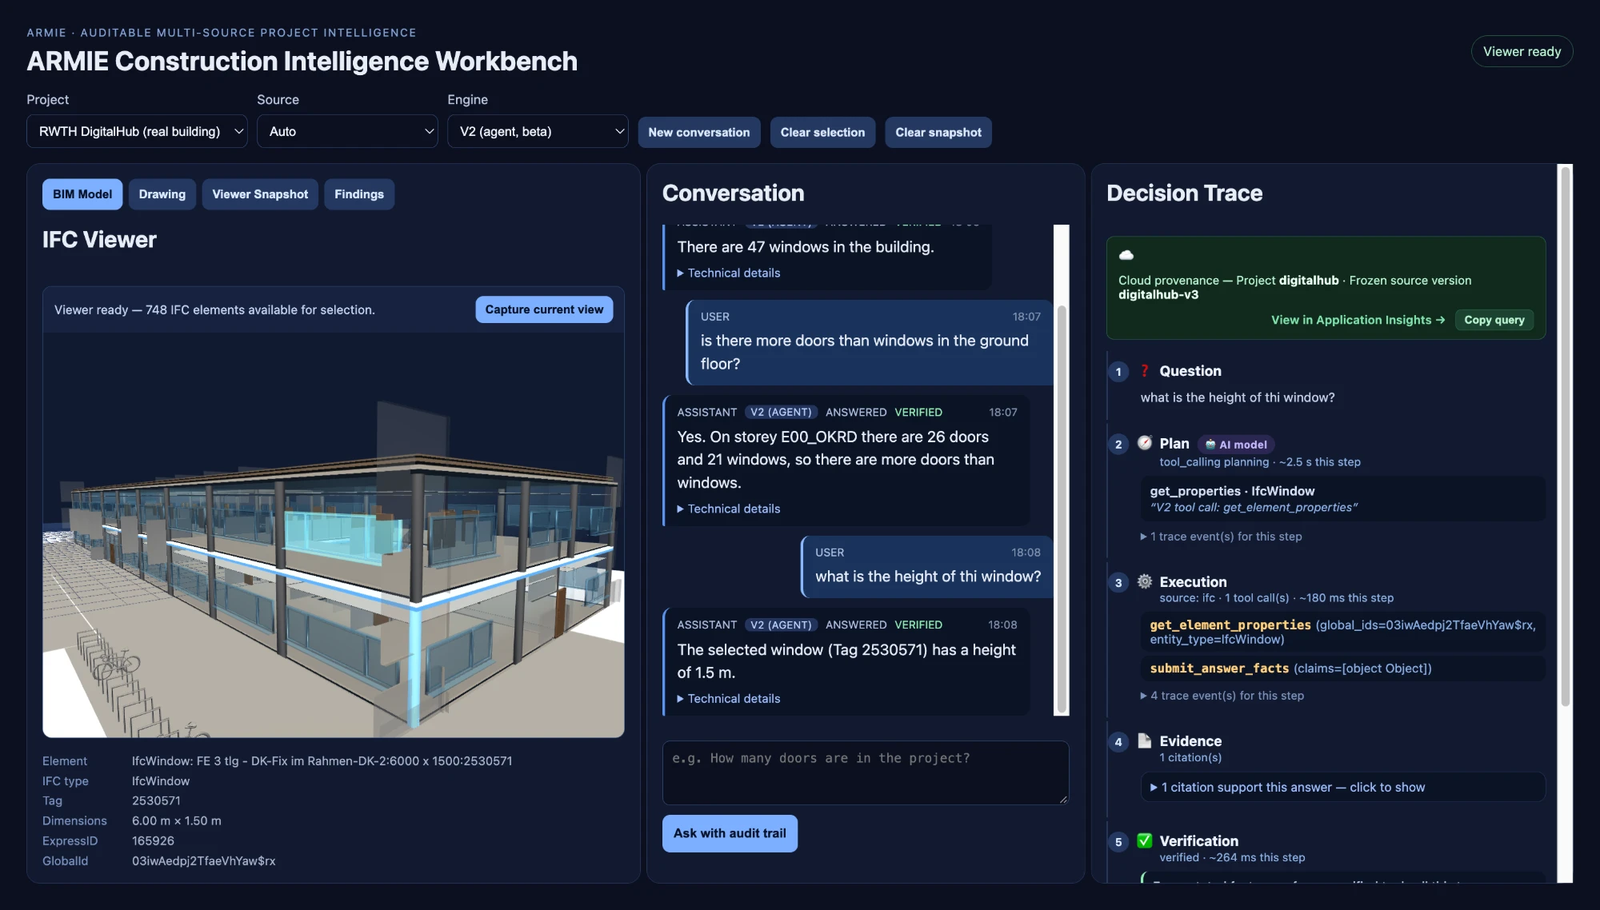Click the cloud provenance icon
This screenshot has width=1600, height=910.
1126,255
